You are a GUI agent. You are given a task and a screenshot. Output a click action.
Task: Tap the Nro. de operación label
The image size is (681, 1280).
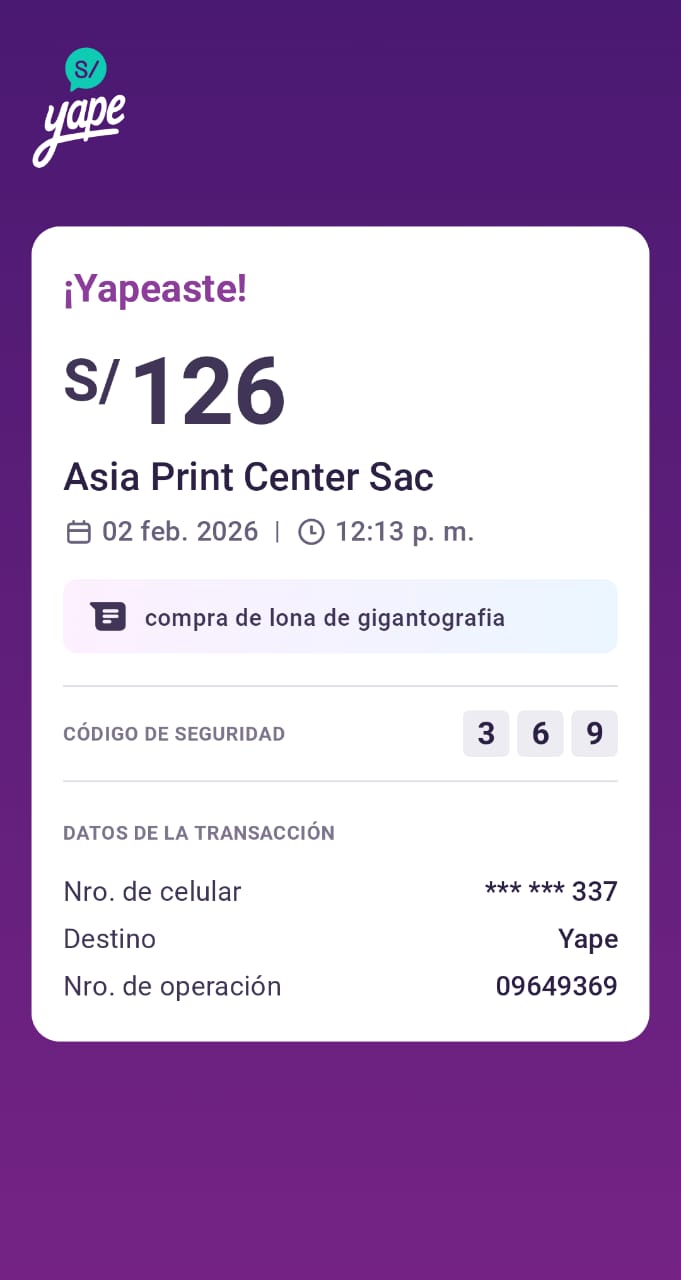pos(172,987)
